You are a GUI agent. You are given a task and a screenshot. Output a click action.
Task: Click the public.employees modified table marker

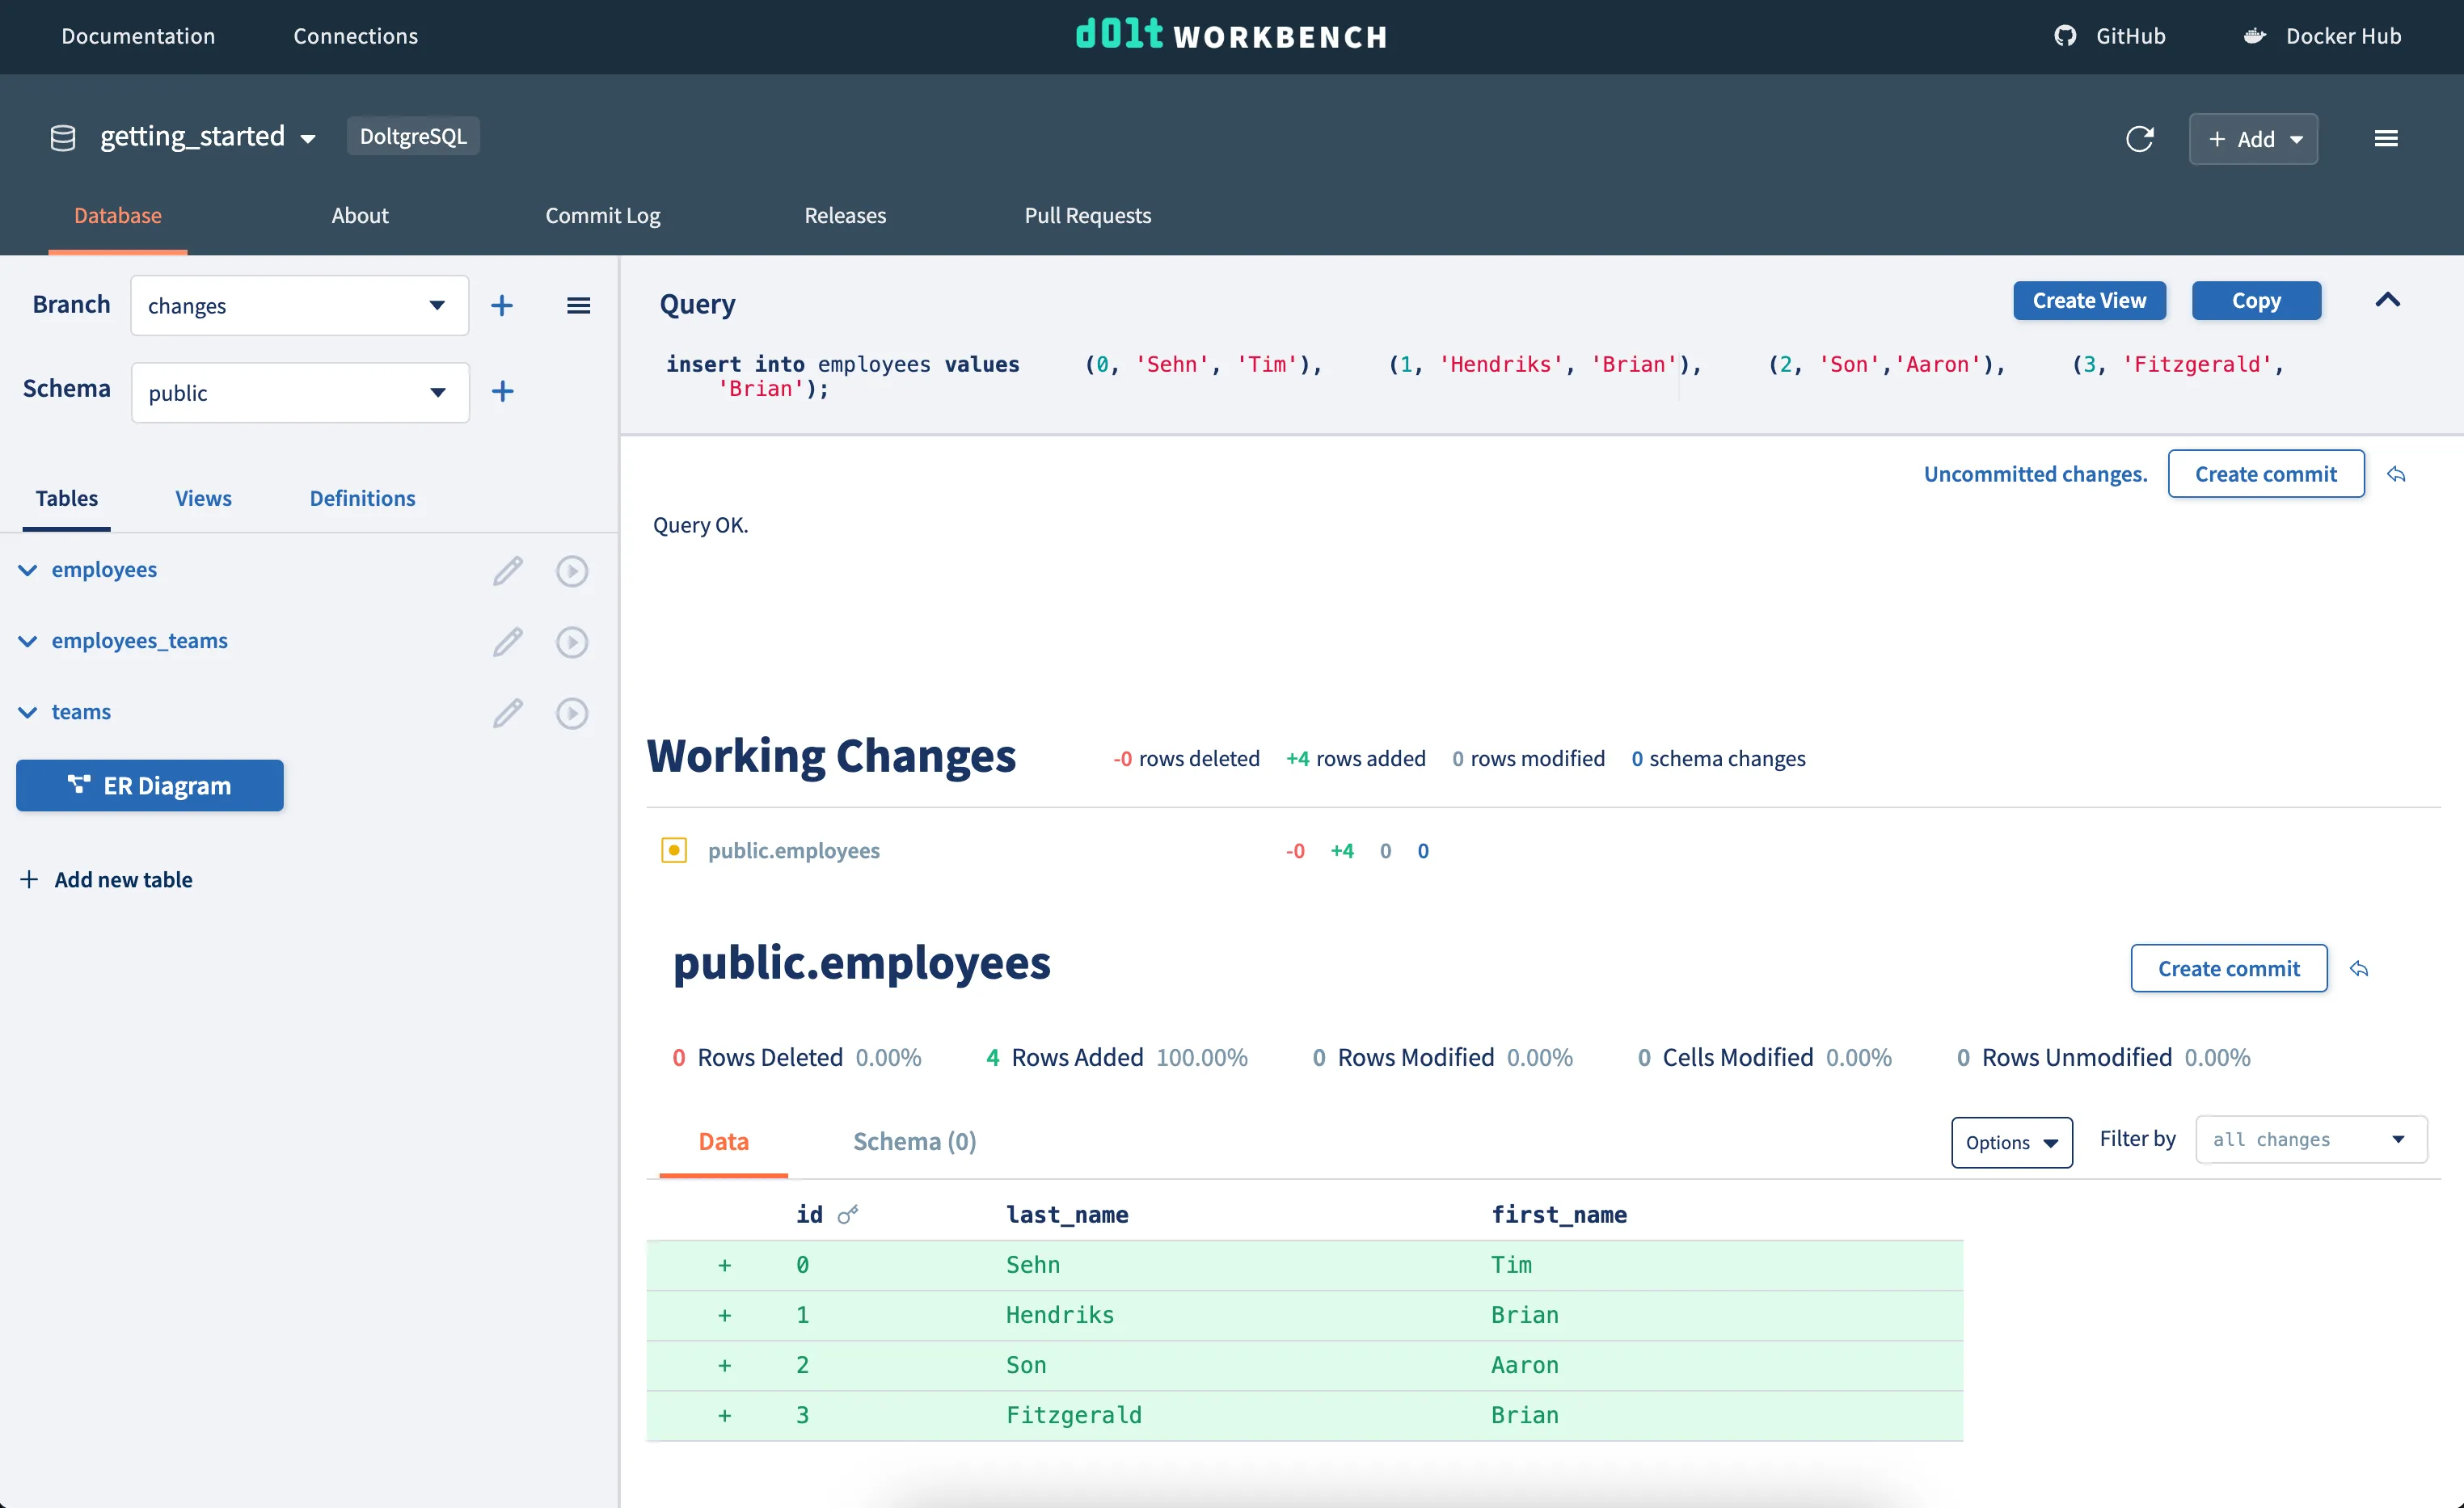tap(674, 850)
